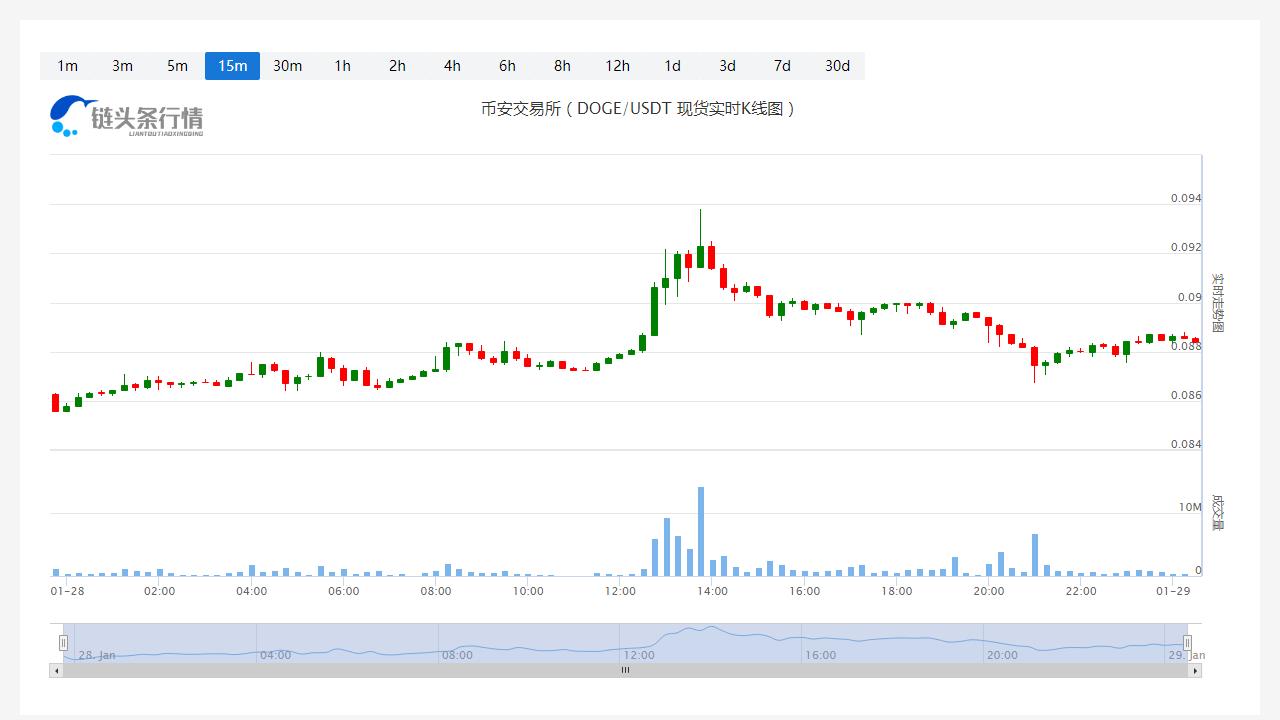Switch to the 3m interval
Image resolution: width=1280 pixels, height=720 pixels.
coord(122,66)
